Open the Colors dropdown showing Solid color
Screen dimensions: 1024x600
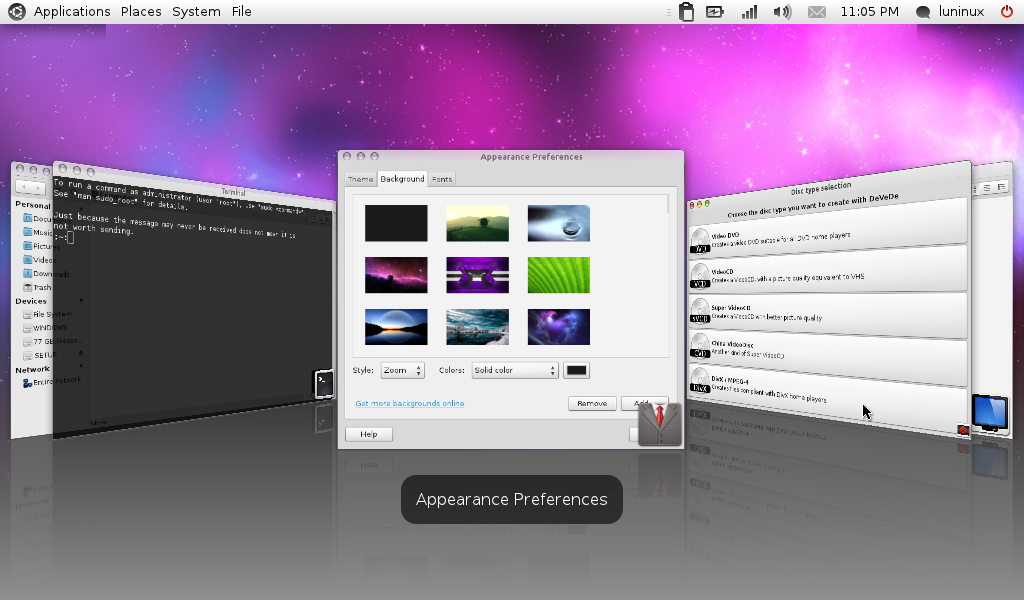tap(514, 370)
